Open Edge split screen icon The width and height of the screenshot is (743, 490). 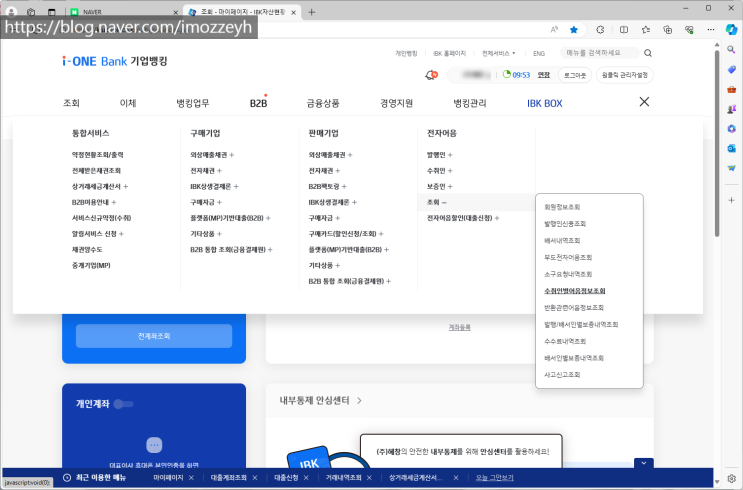pos(624,30)
